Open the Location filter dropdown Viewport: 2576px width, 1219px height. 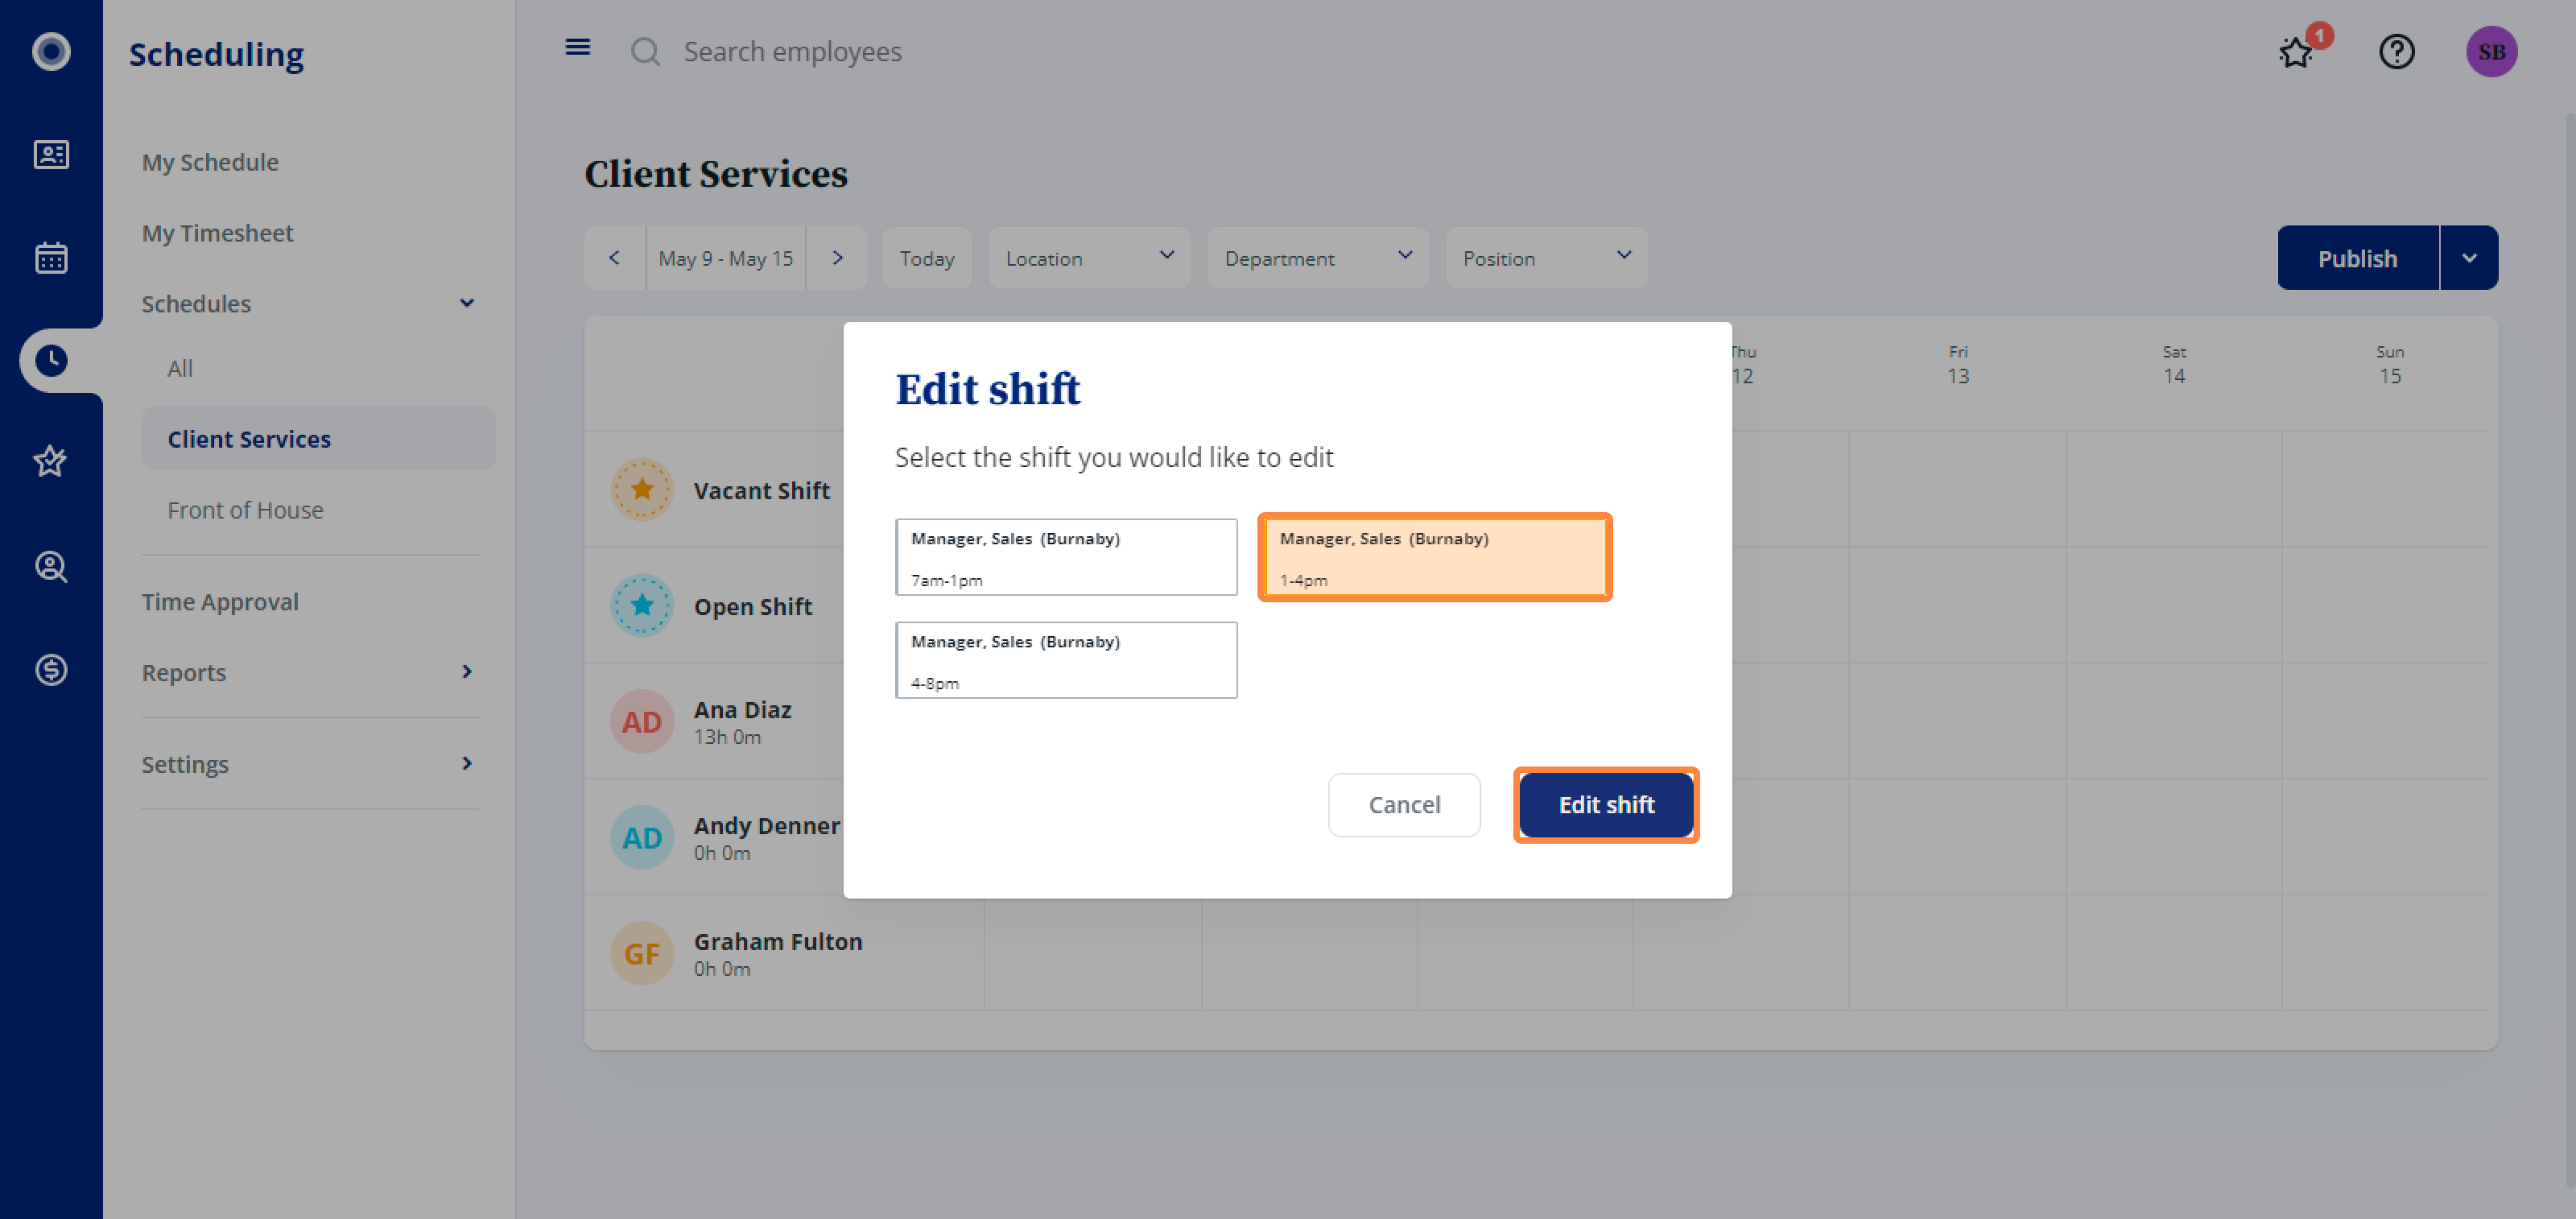pyautogui.click(x=1089, y=258)
